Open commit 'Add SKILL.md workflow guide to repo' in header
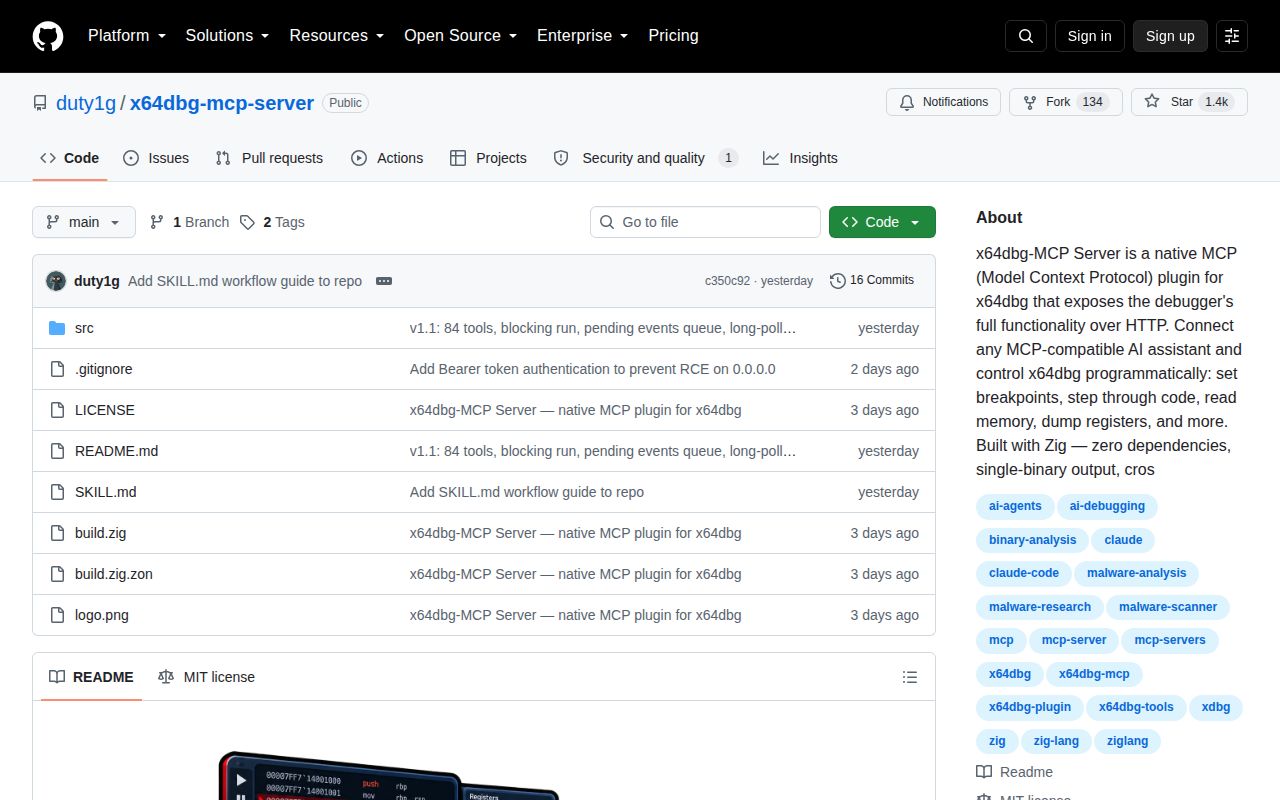The image size is (1280, 800). click(x=245, y=281)
